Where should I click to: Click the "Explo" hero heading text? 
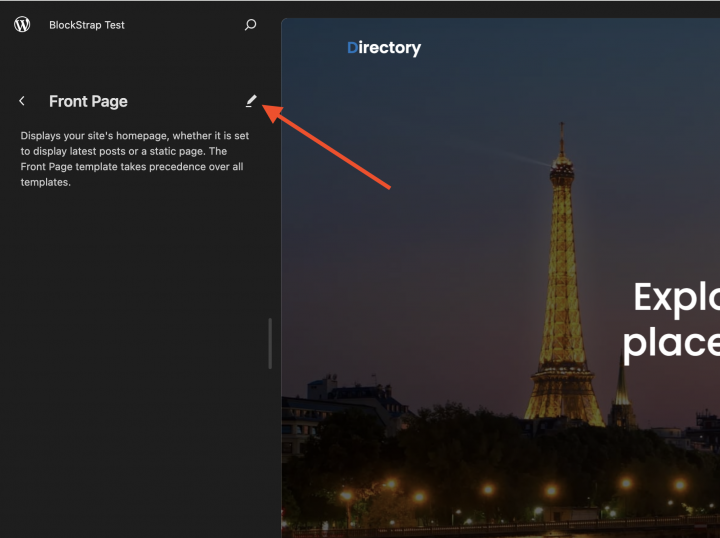click(x=676, y=297)
